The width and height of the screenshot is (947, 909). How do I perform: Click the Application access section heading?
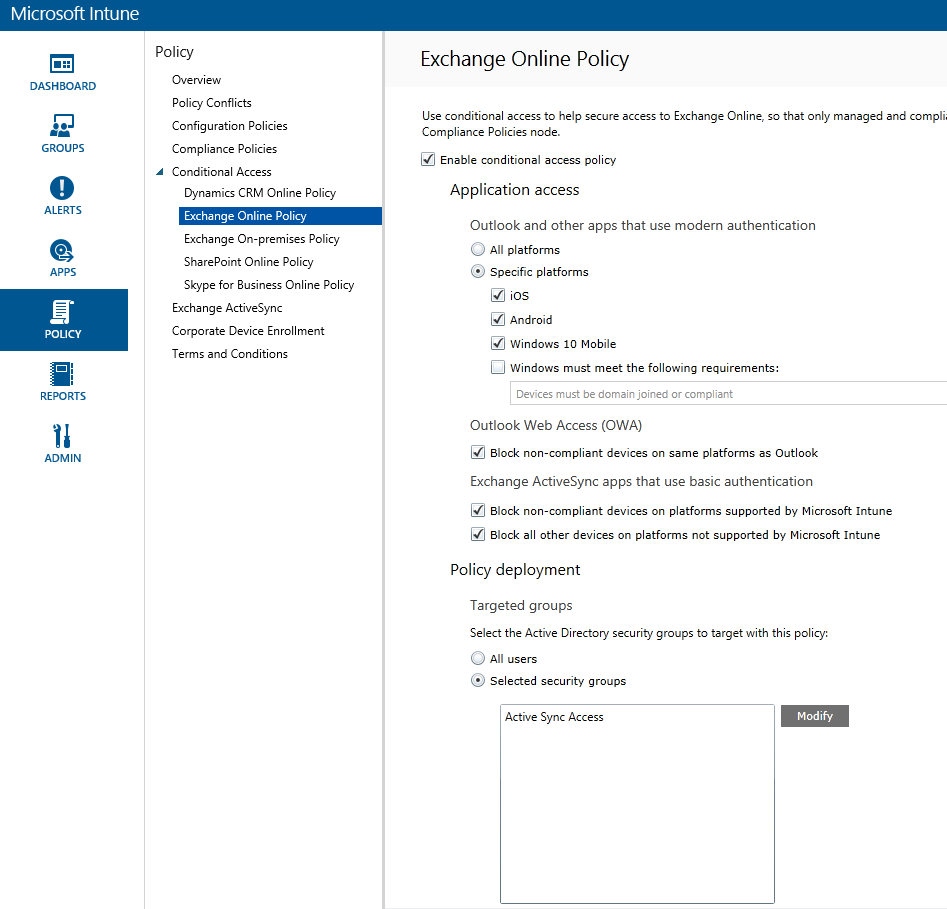[x=515, y=190]
